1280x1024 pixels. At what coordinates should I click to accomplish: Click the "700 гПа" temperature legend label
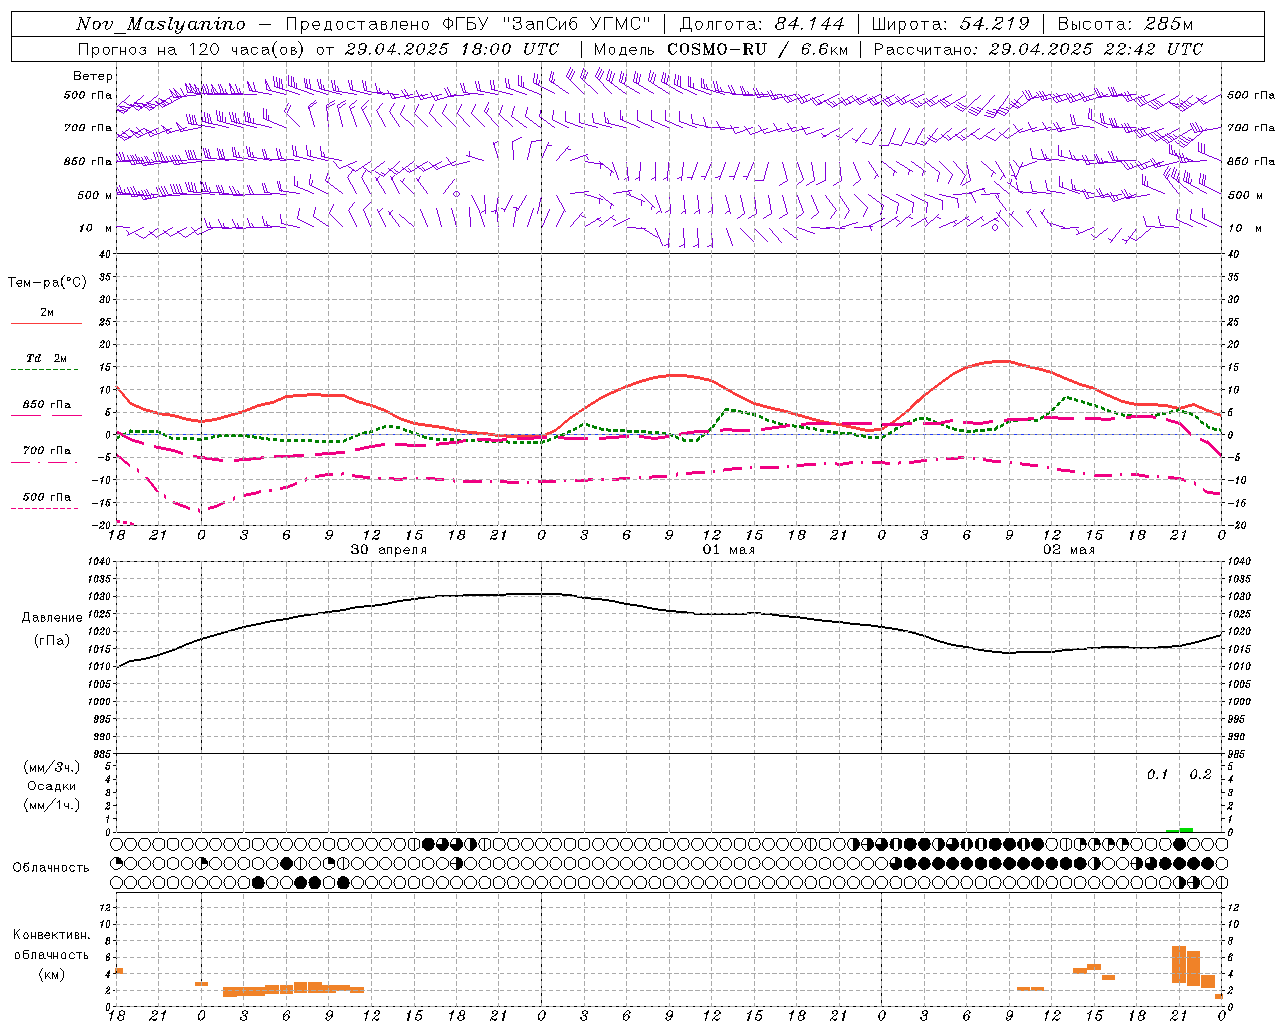46,450
